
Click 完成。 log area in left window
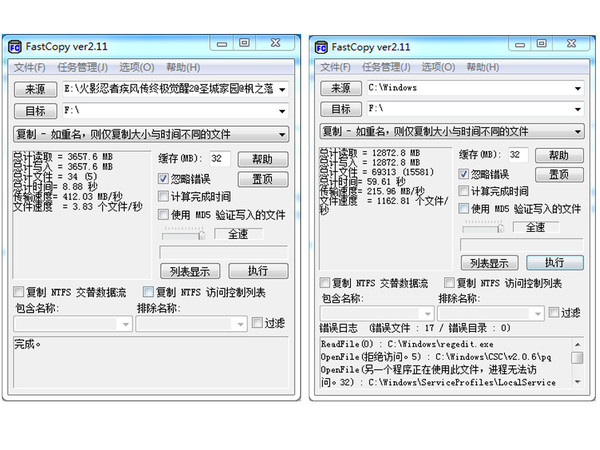pyautogui.click(x=151, y=362)
